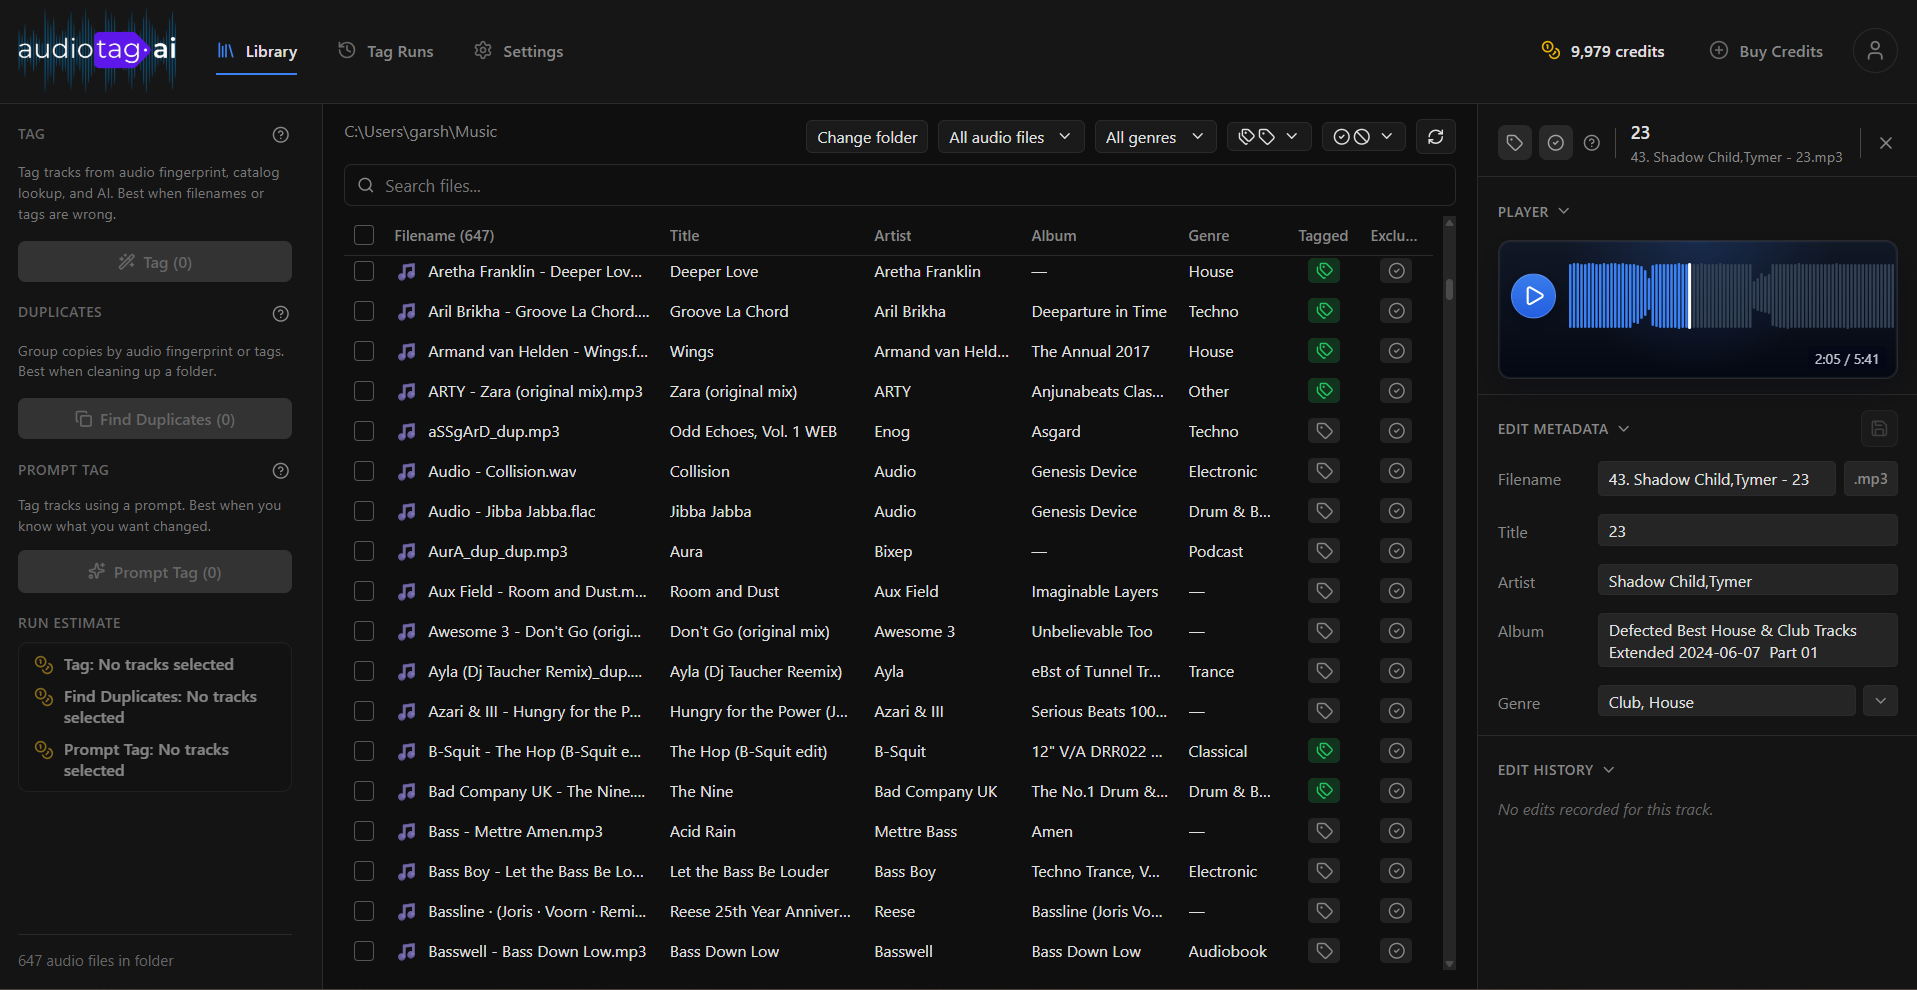This screenshot has height=990, width=1917.
Task: Click the .mp3 extension button
Action: [1870, 479]
